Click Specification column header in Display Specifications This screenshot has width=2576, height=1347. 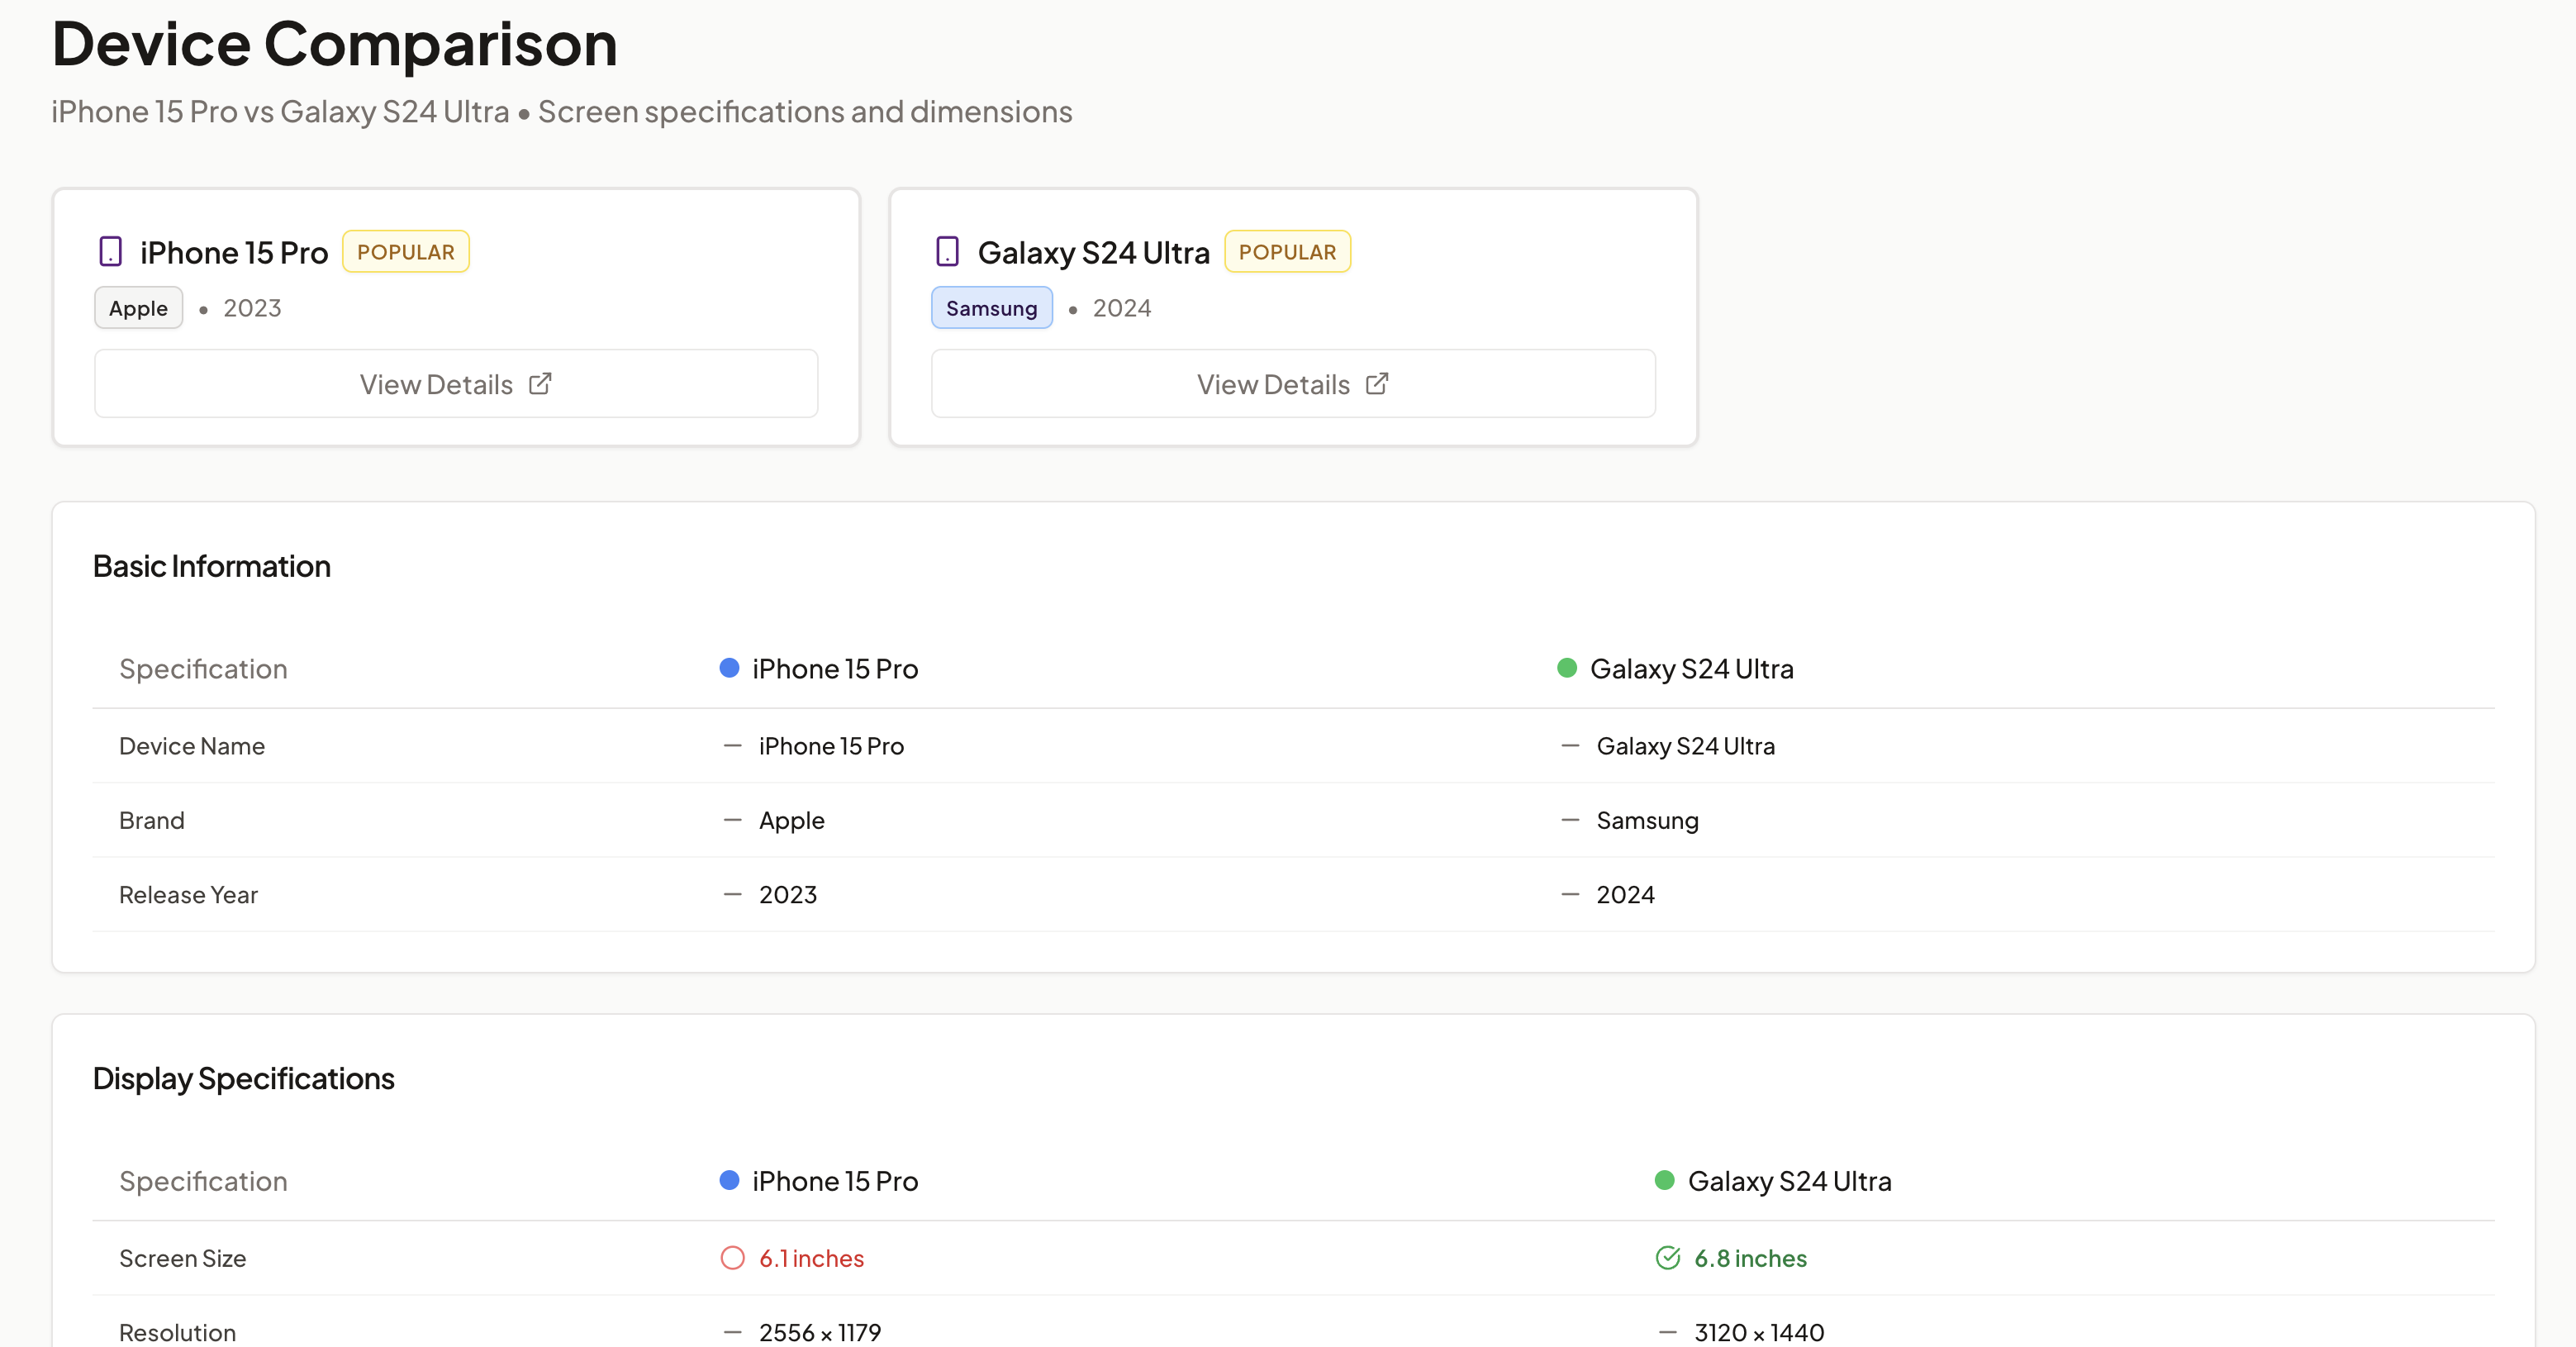click(203, 1180)
